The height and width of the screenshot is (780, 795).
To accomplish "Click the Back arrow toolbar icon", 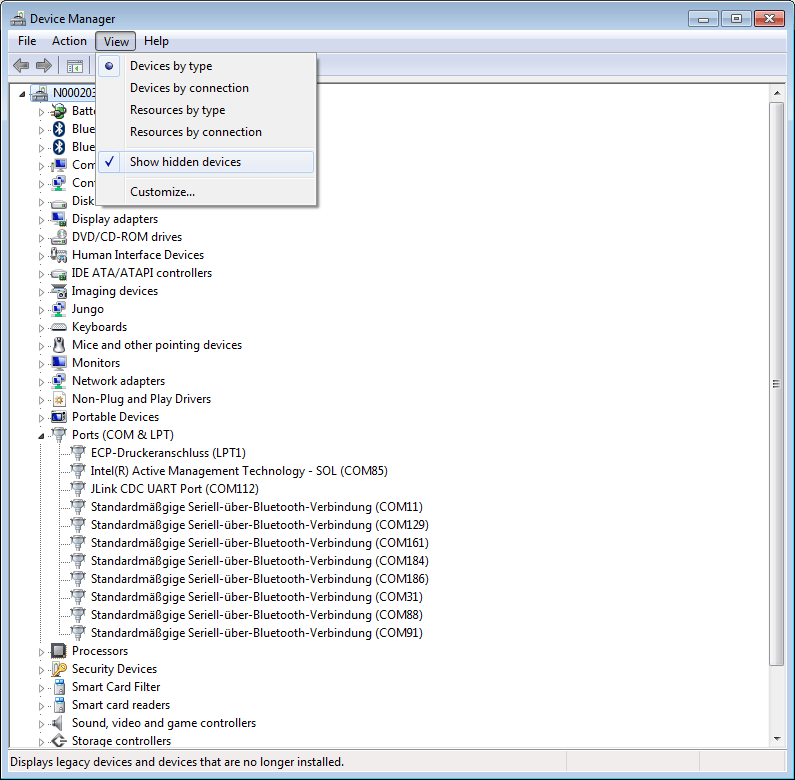I will [x=21, y=66].
